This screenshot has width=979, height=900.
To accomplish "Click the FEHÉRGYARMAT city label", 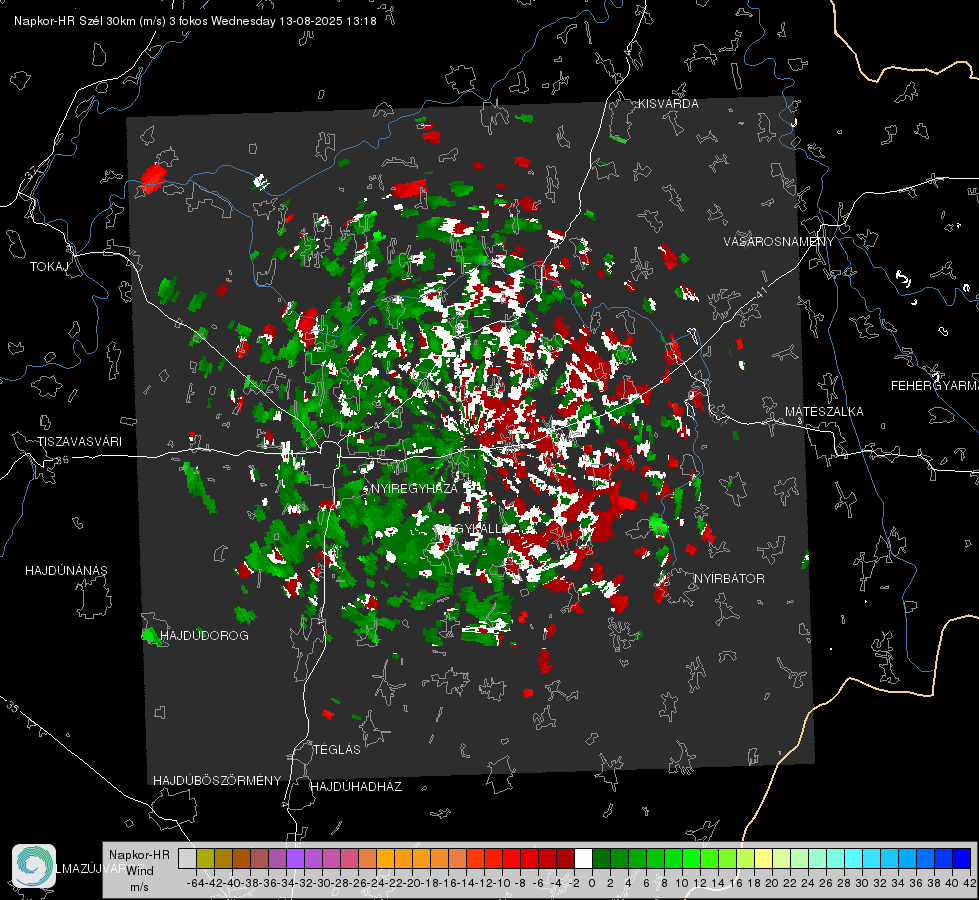I will pyautogui.click(x=935, y=386).
